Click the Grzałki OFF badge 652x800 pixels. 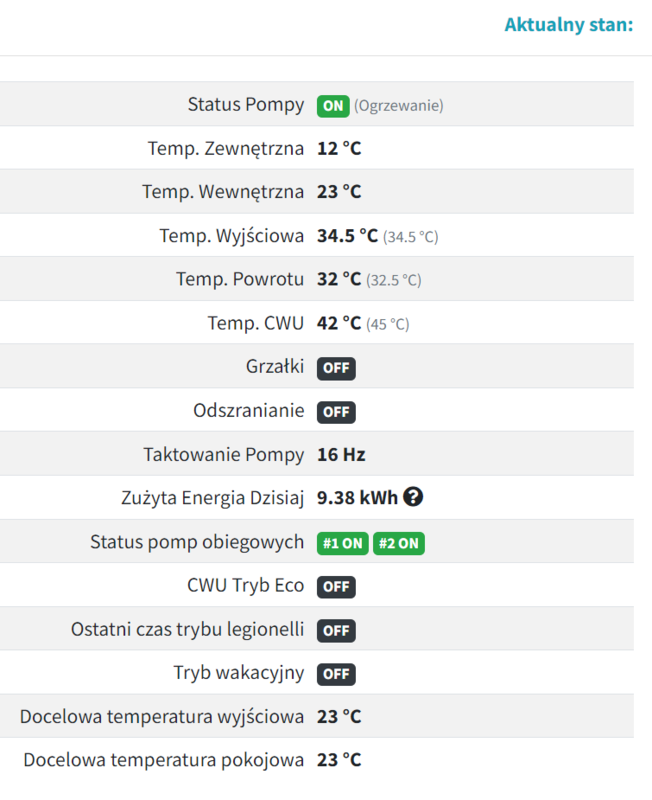click(x=336, y=368)
